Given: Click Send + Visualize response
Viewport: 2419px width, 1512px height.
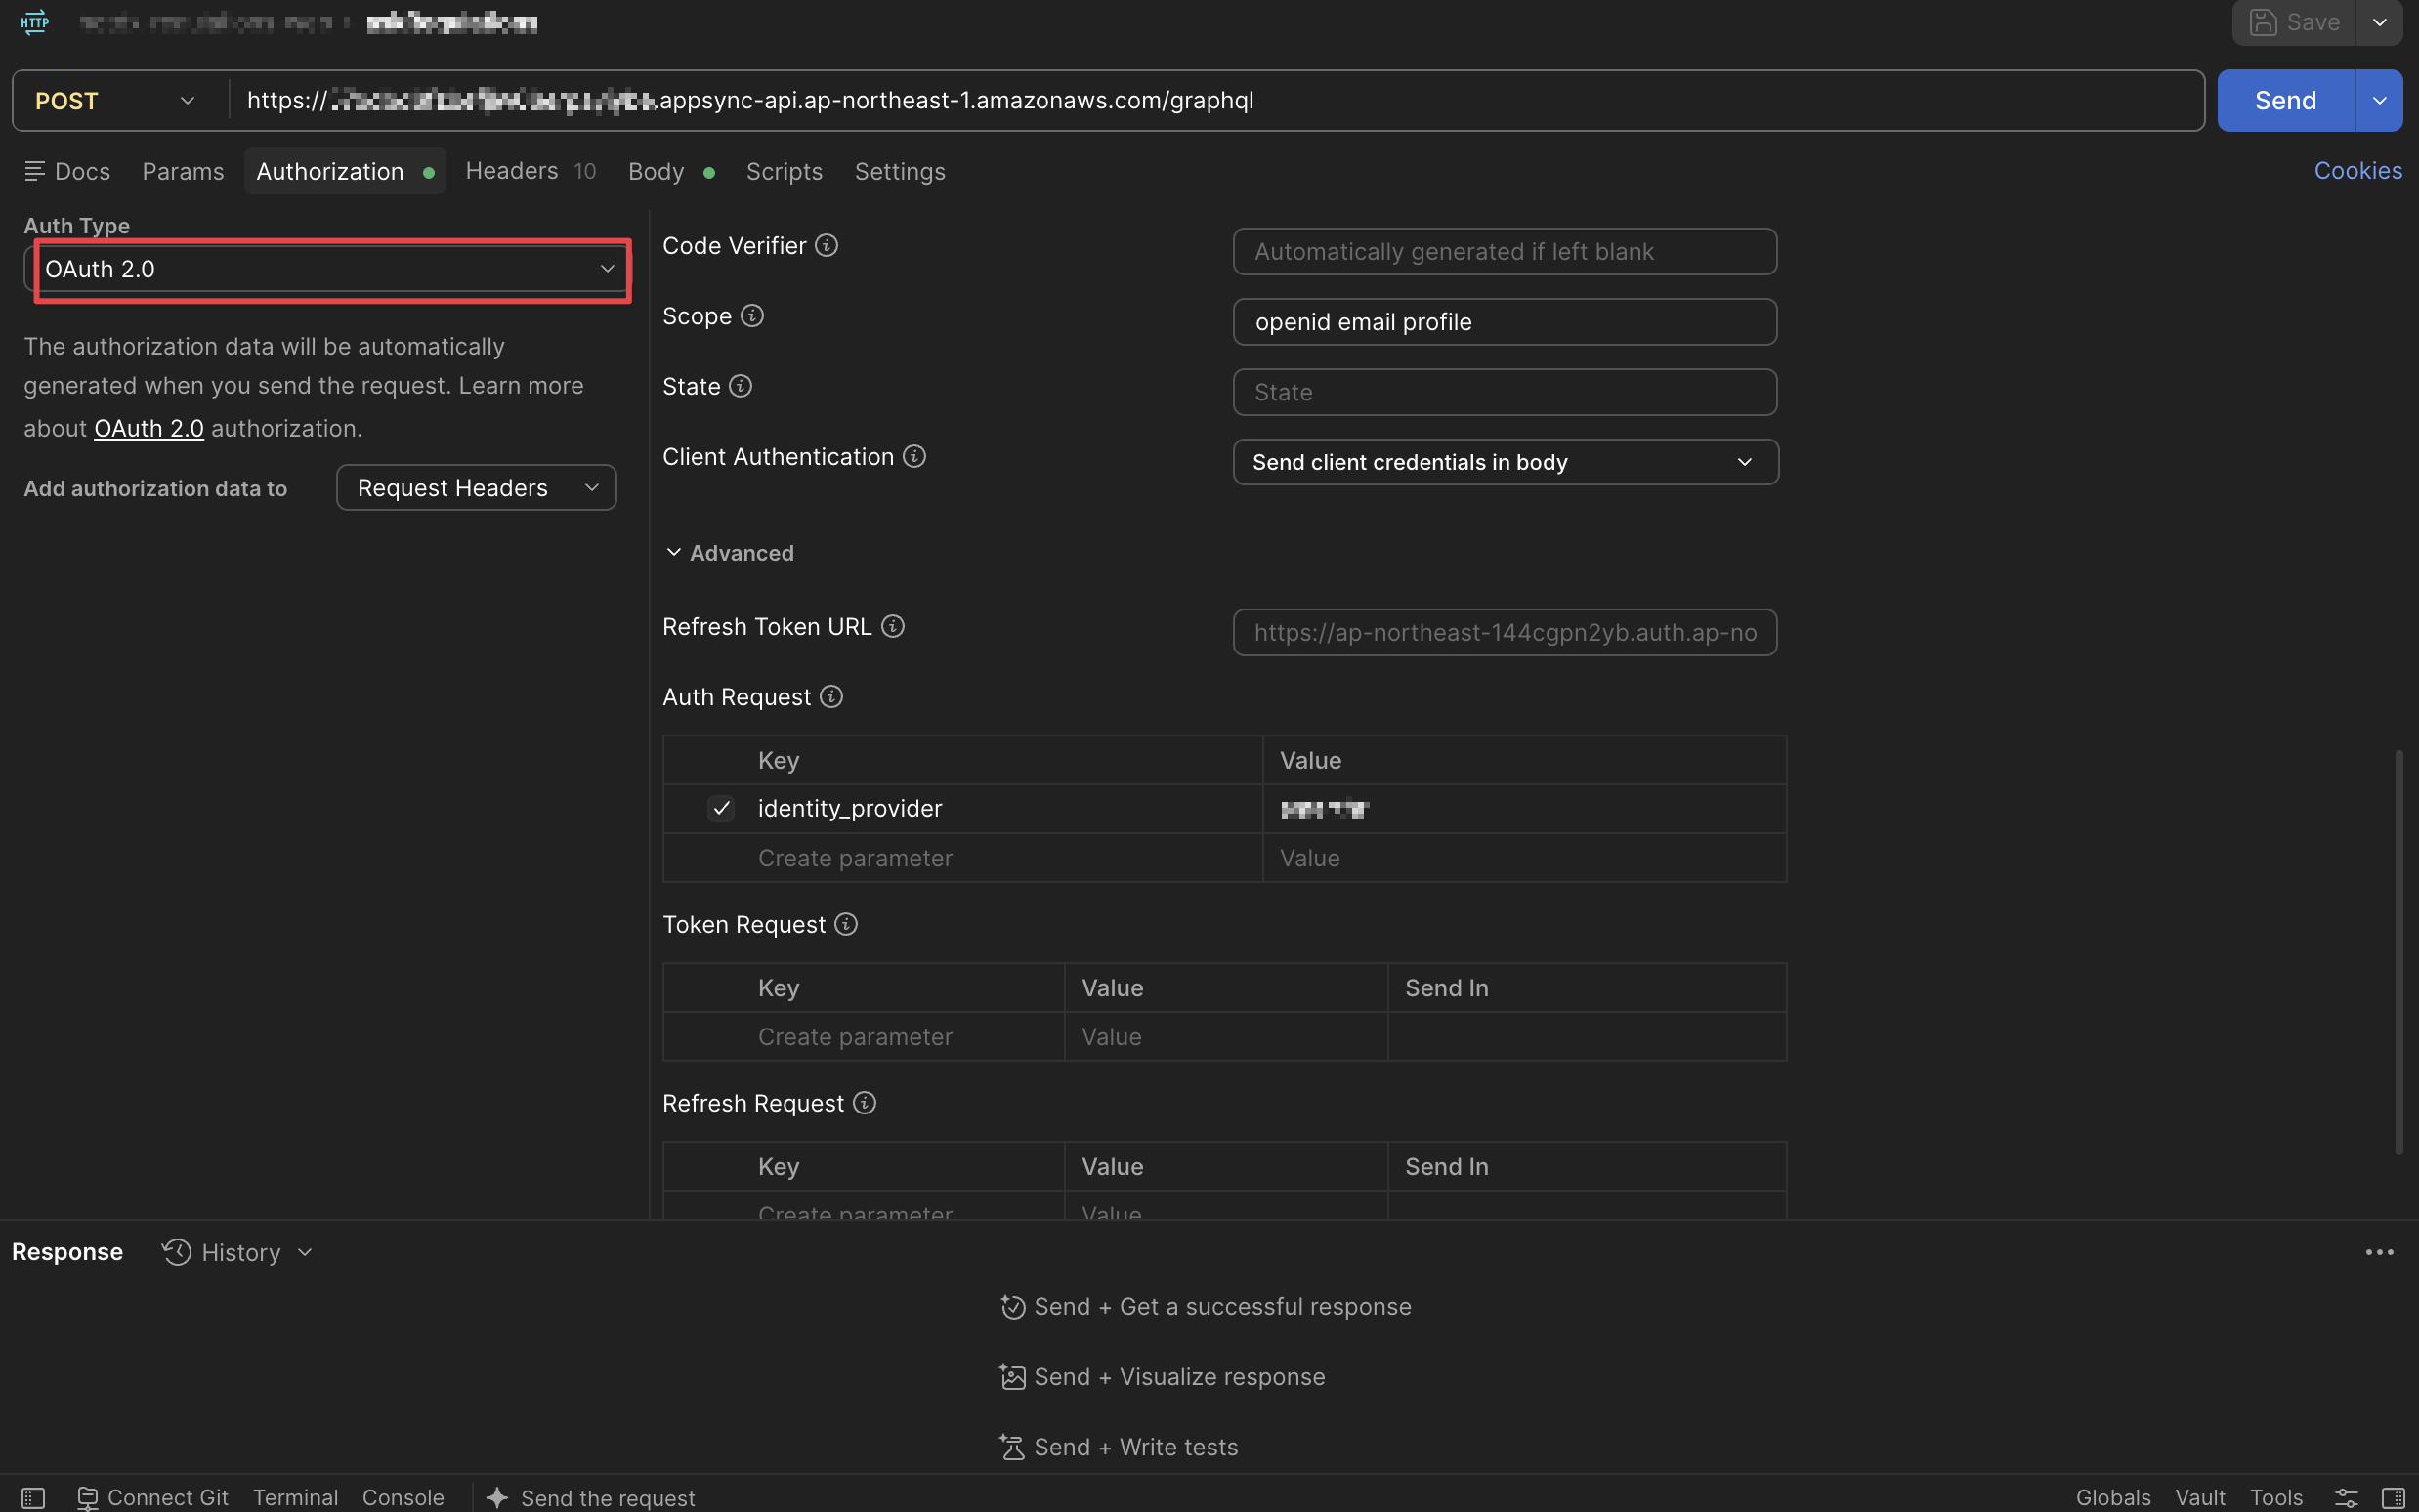Looking at the screenshot, I should click(1162, 1377).
